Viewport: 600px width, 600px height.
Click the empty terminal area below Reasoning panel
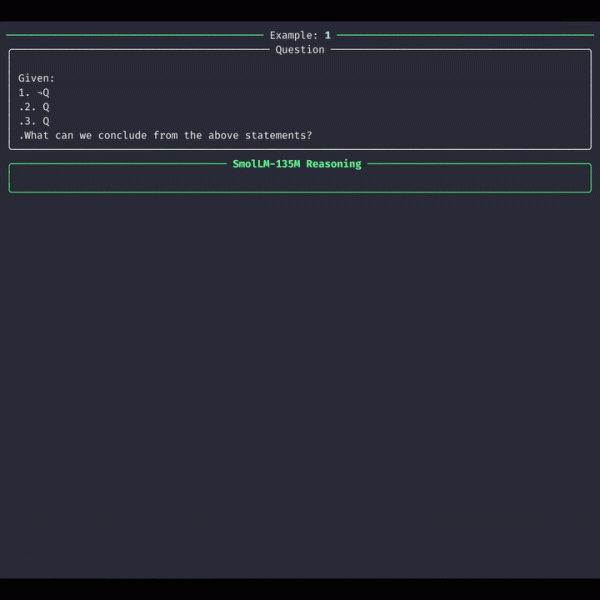[300, 380]
